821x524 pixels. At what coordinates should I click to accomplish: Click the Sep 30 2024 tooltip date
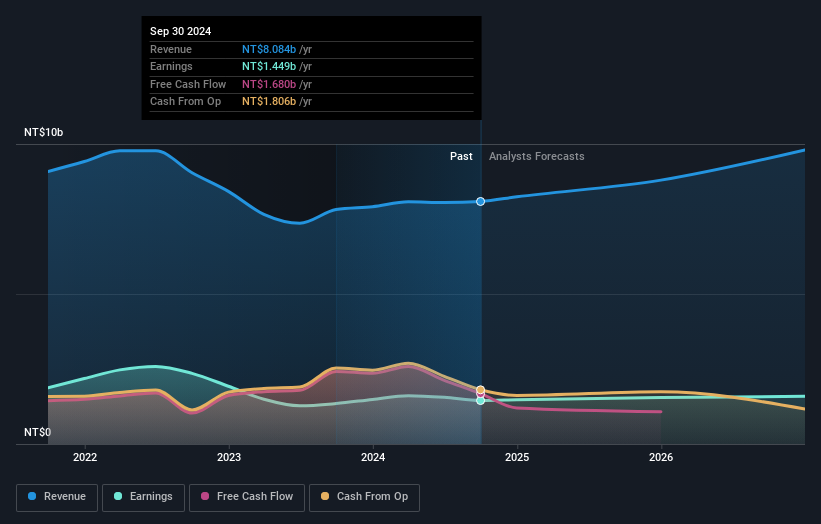[x=181, y=31]
